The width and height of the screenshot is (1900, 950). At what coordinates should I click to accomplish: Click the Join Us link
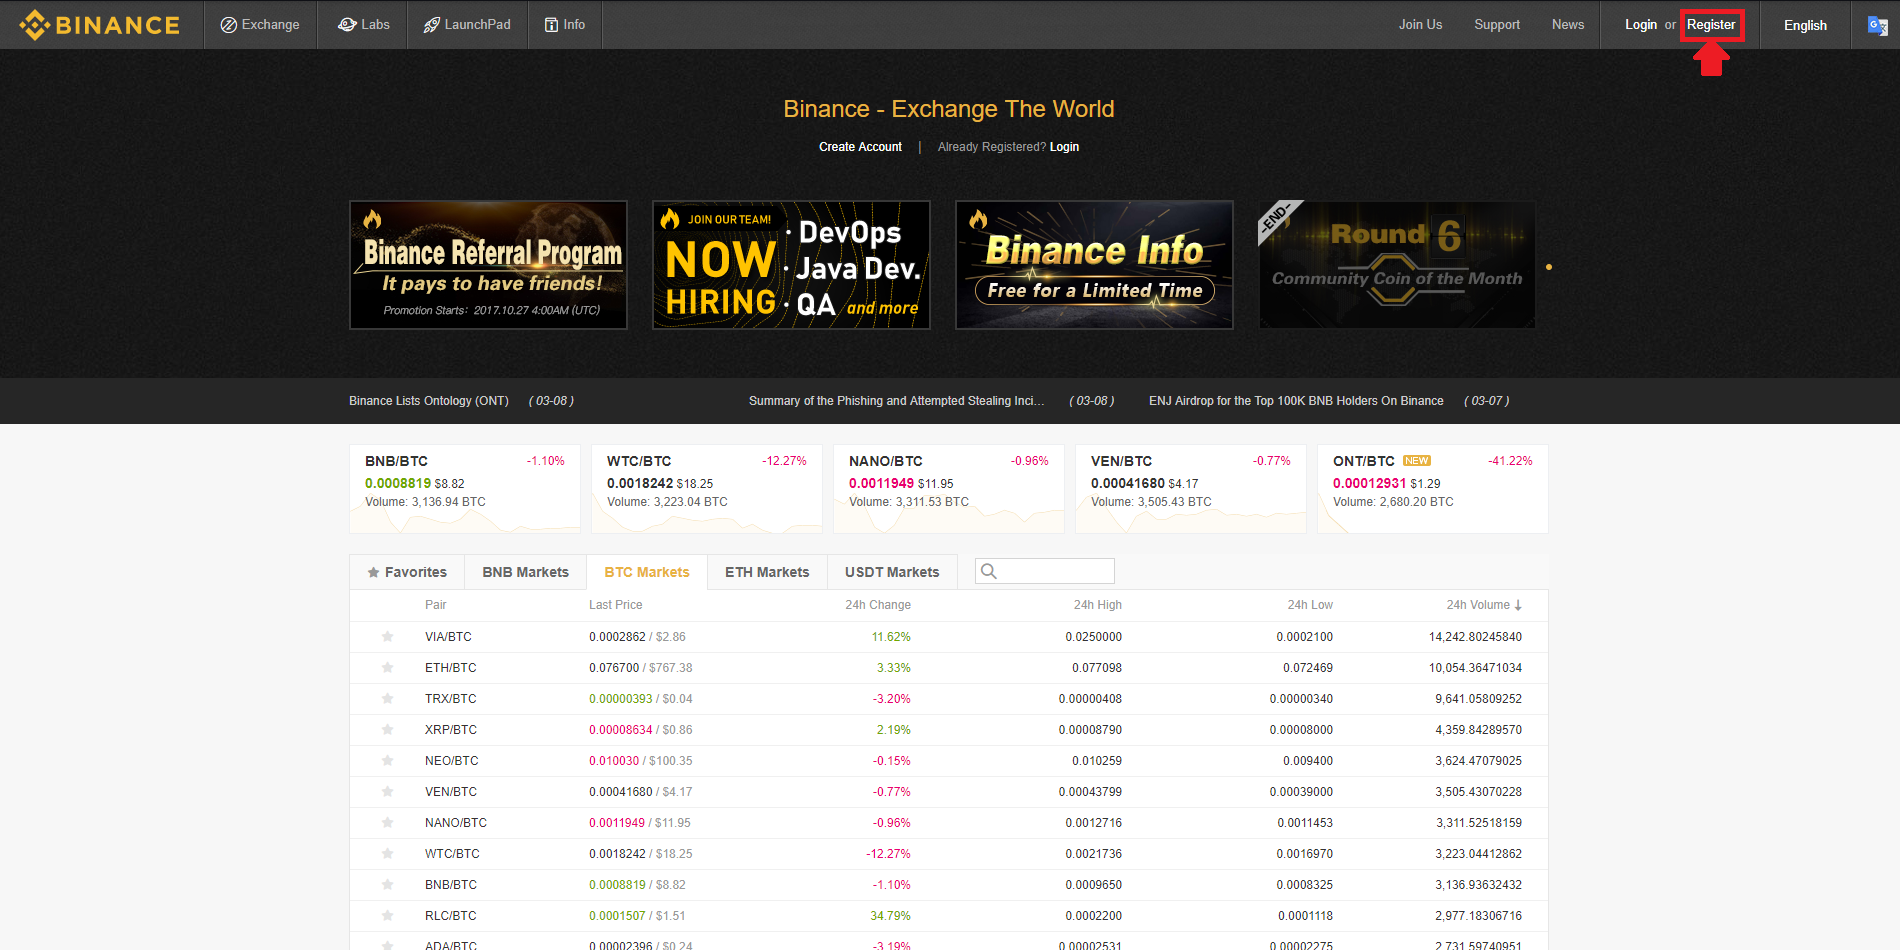1420,25
